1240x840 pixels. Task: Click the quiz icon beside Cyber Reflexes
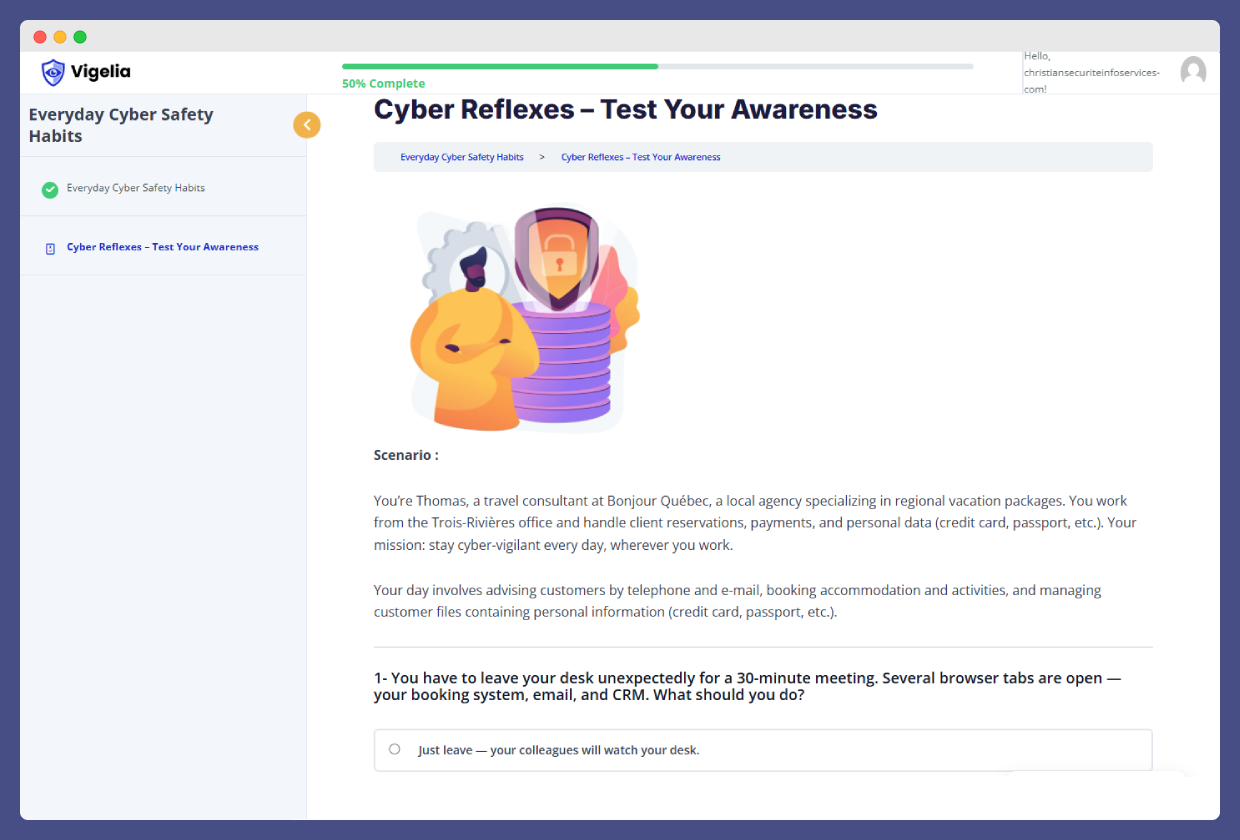pos(51,248)
